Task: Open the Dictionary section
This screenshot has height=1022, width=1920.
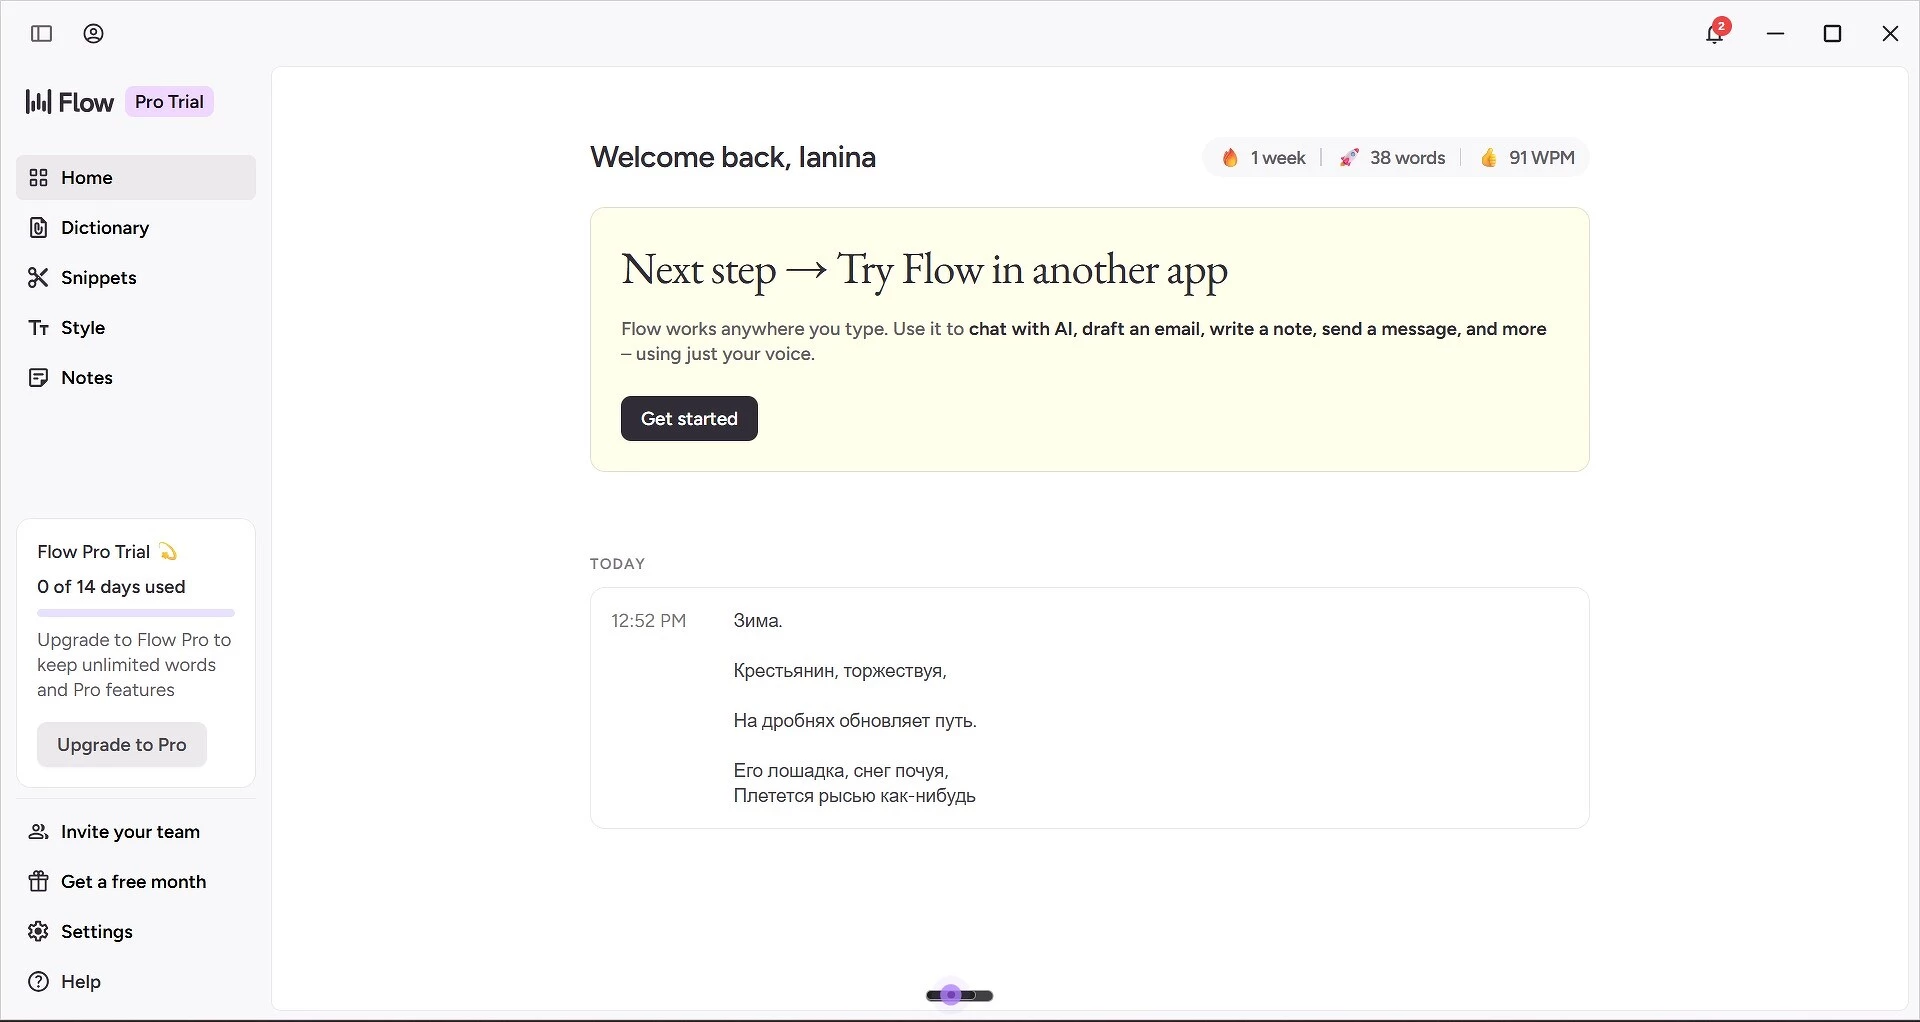Action: click(104, 228)
